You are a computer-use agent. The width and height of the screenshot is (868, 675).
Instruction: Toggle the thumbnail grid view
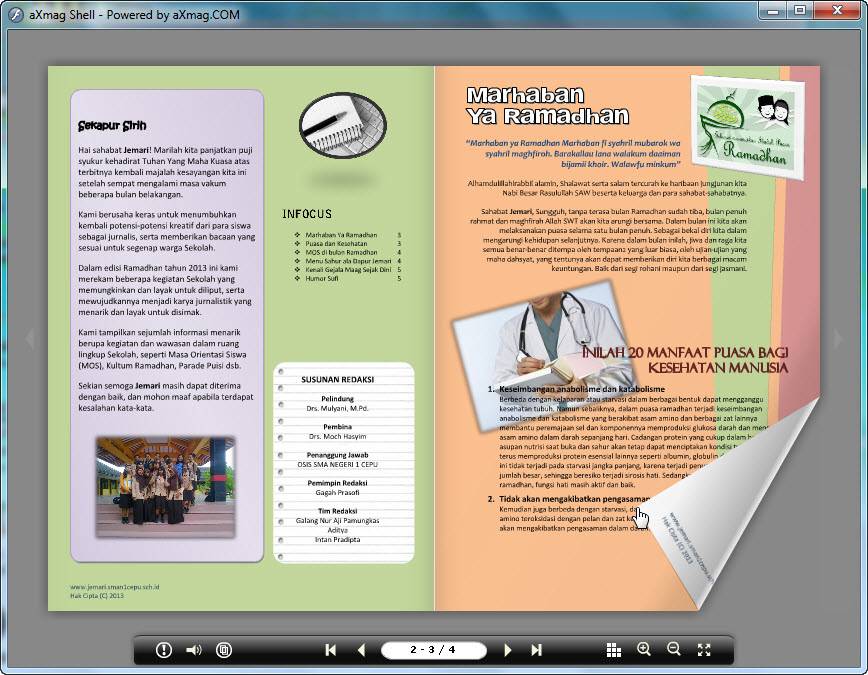pos(613,649)
